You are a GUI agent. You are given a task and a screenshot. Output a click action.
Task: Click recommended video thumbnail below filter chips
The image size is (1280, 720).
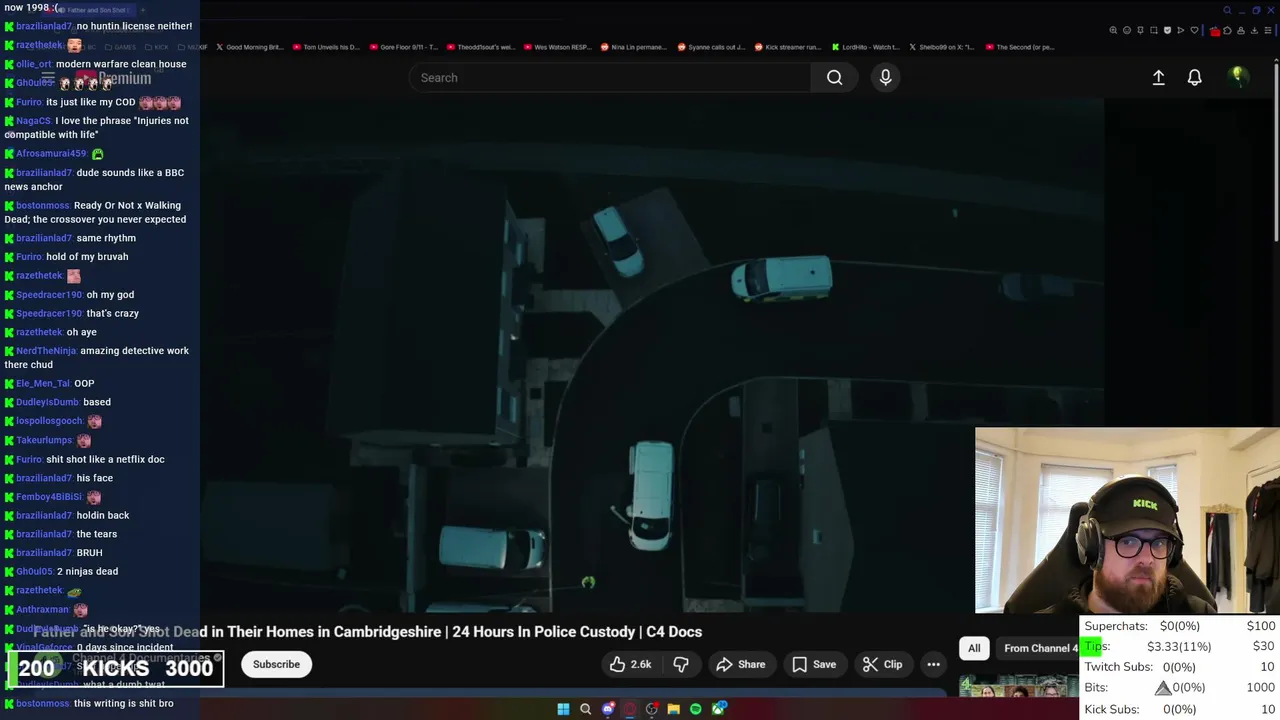[x=1018, y=686]
